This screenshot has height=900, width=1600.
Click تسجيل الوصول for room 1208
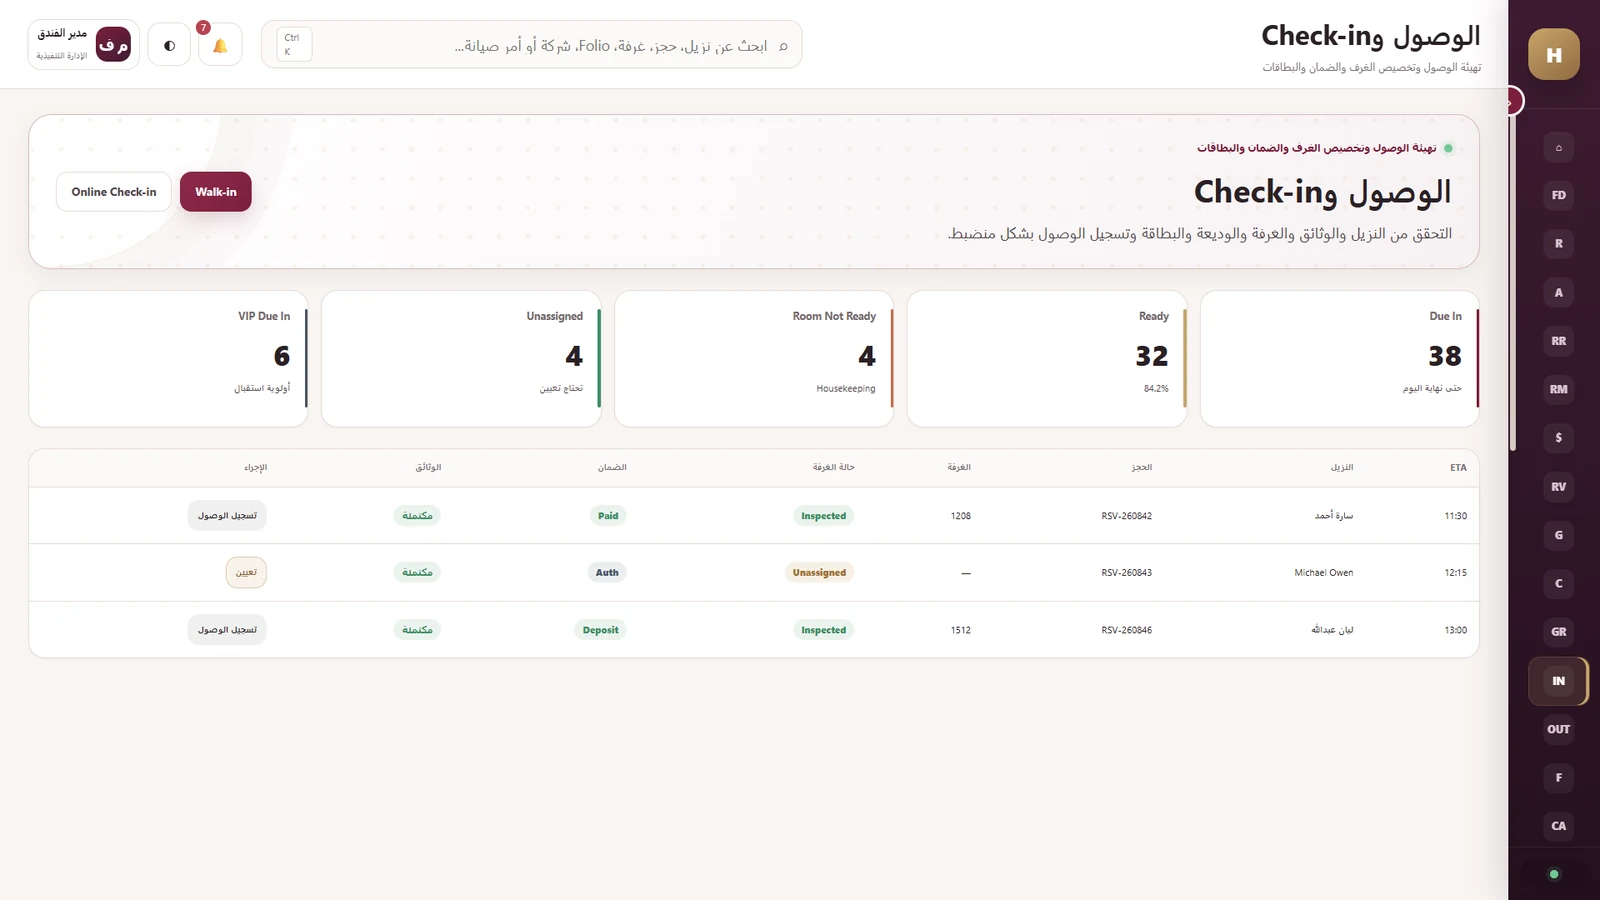click(227, 515)
